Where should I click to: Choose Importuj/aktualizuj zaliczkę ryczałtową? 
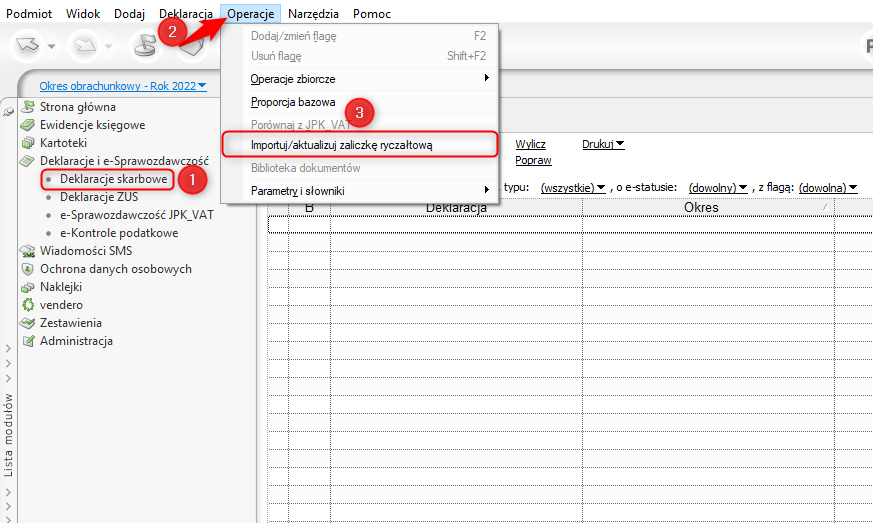coord(360,145)
